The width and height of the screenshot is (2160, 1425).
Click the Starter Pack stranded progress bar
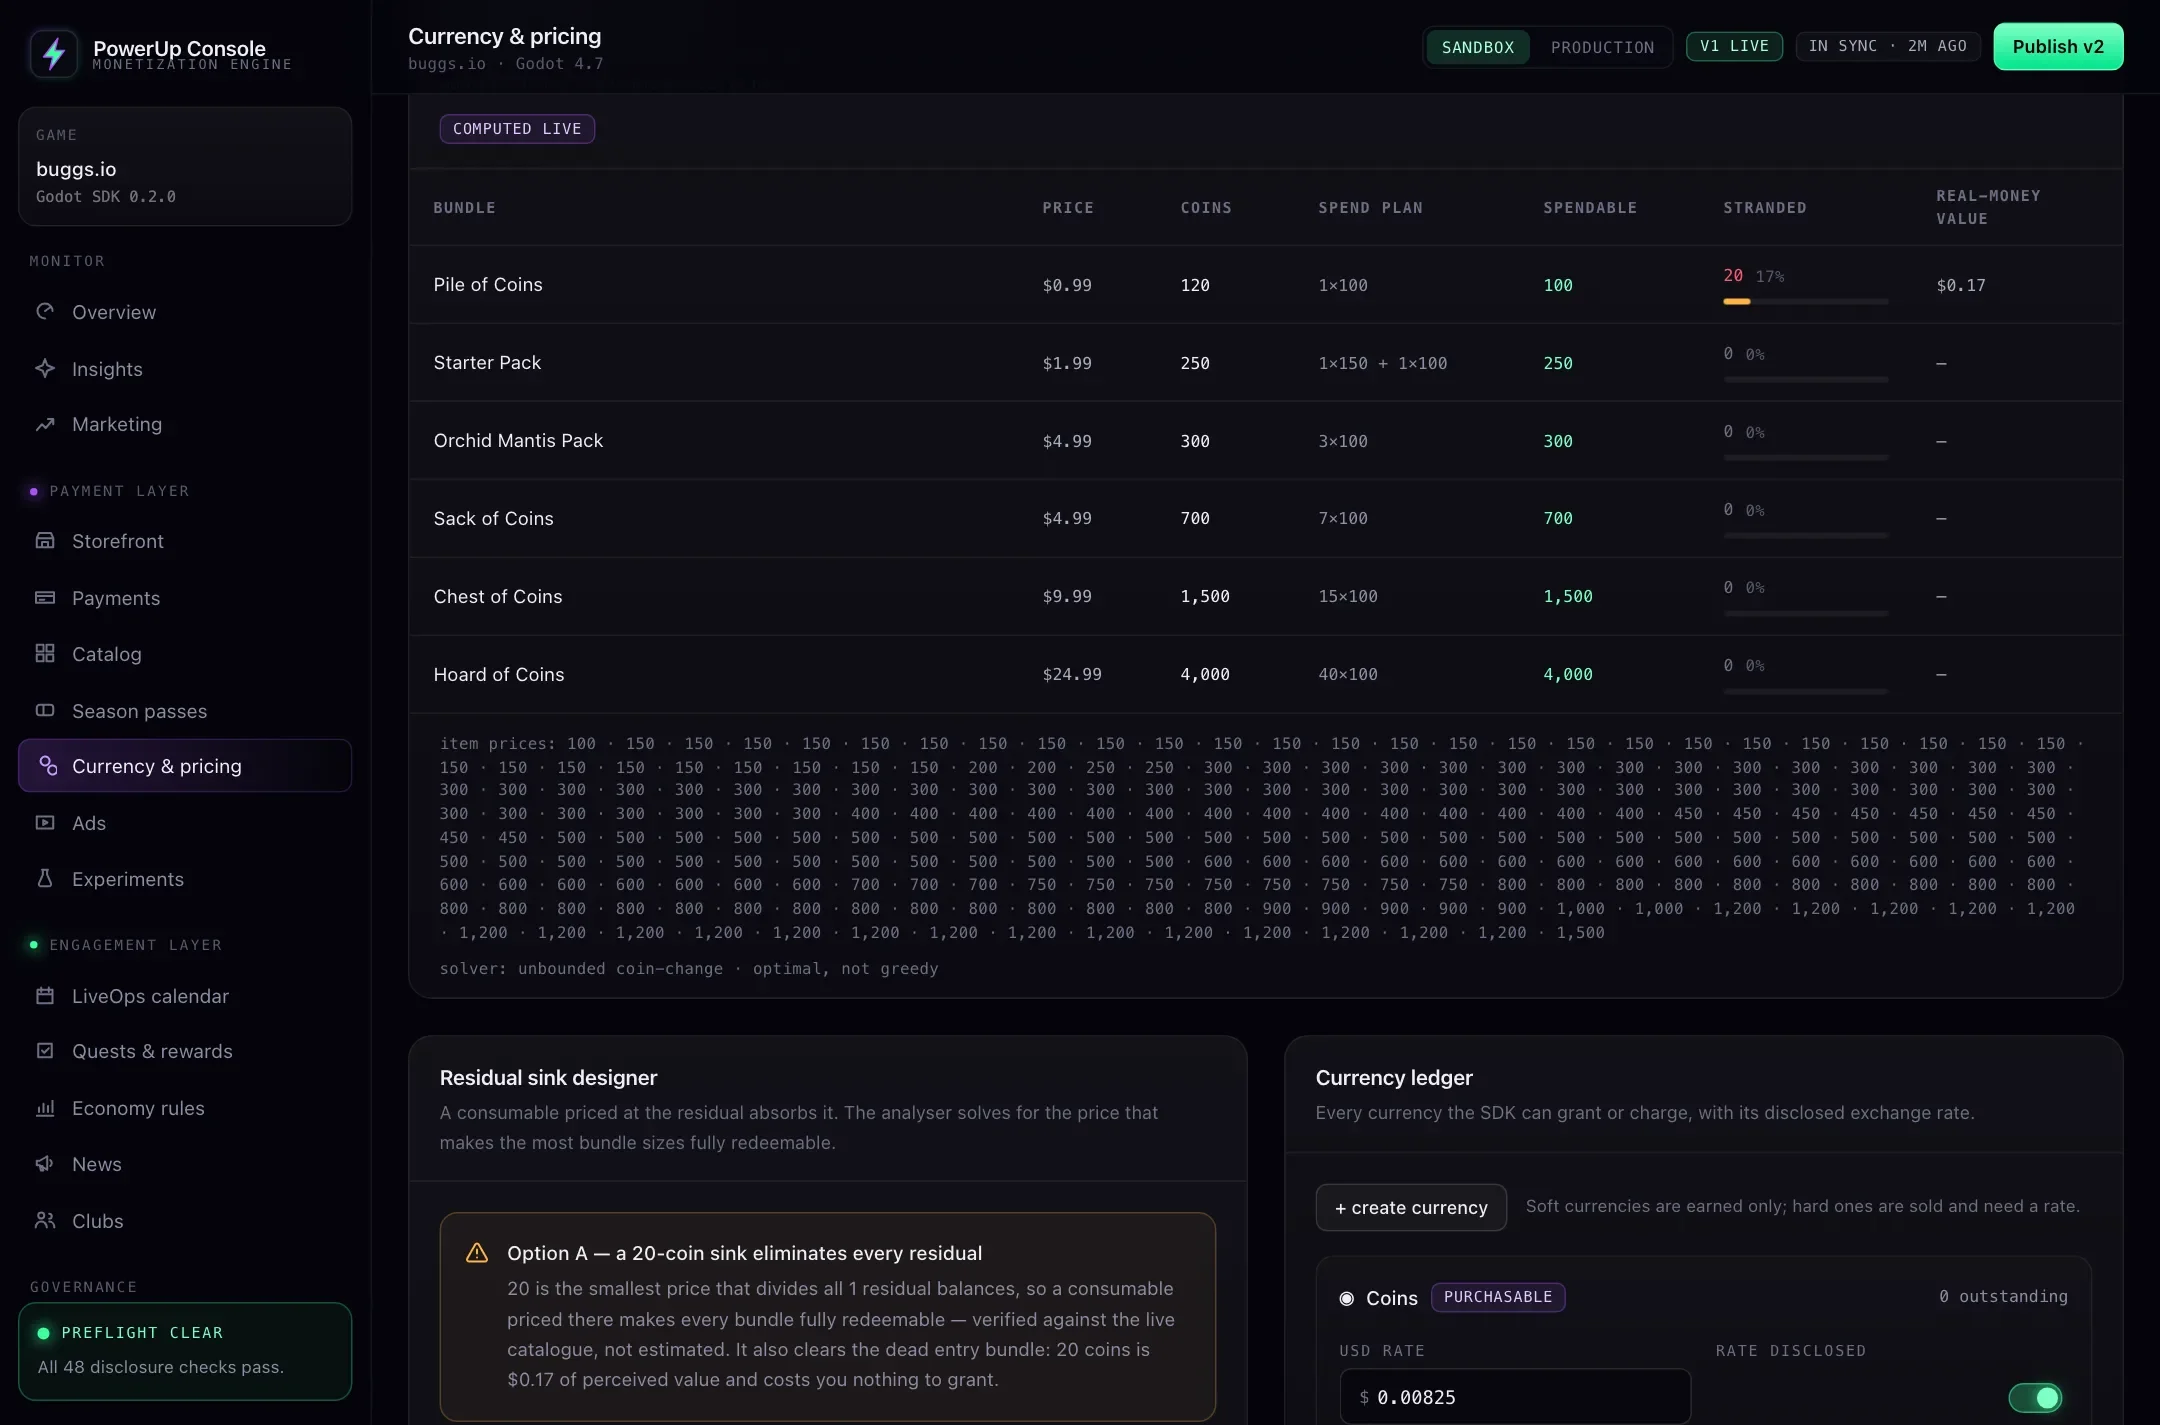coord(1806,379)
